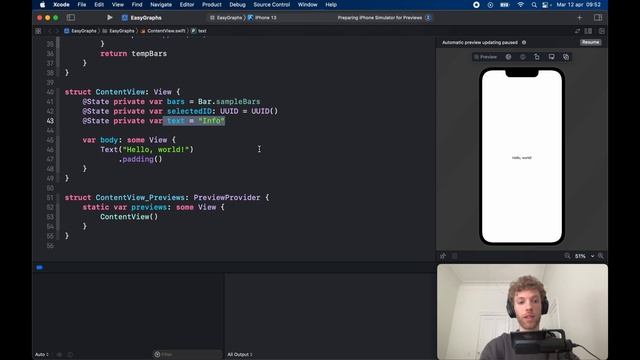Open the Help menu
The image size is (640, 360).
pos(331,5)
